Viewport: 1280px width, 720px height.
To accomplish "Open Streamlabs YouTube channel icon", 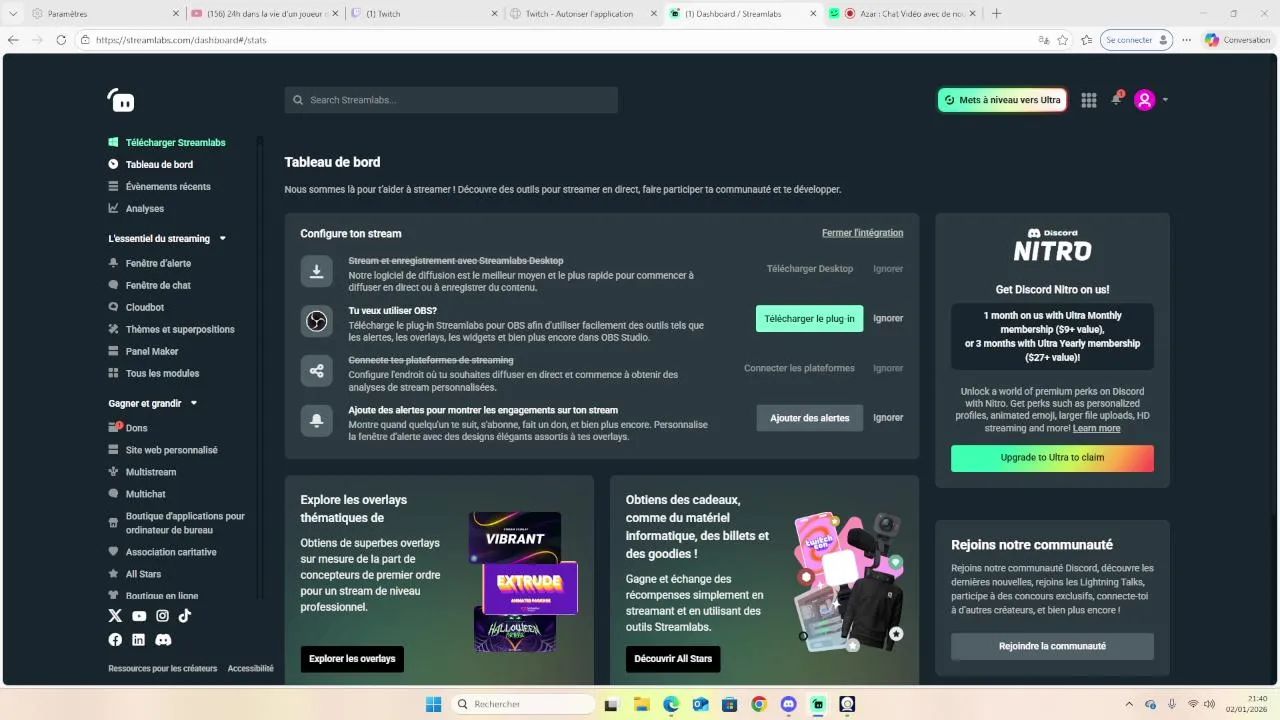I will pos(139,616).
